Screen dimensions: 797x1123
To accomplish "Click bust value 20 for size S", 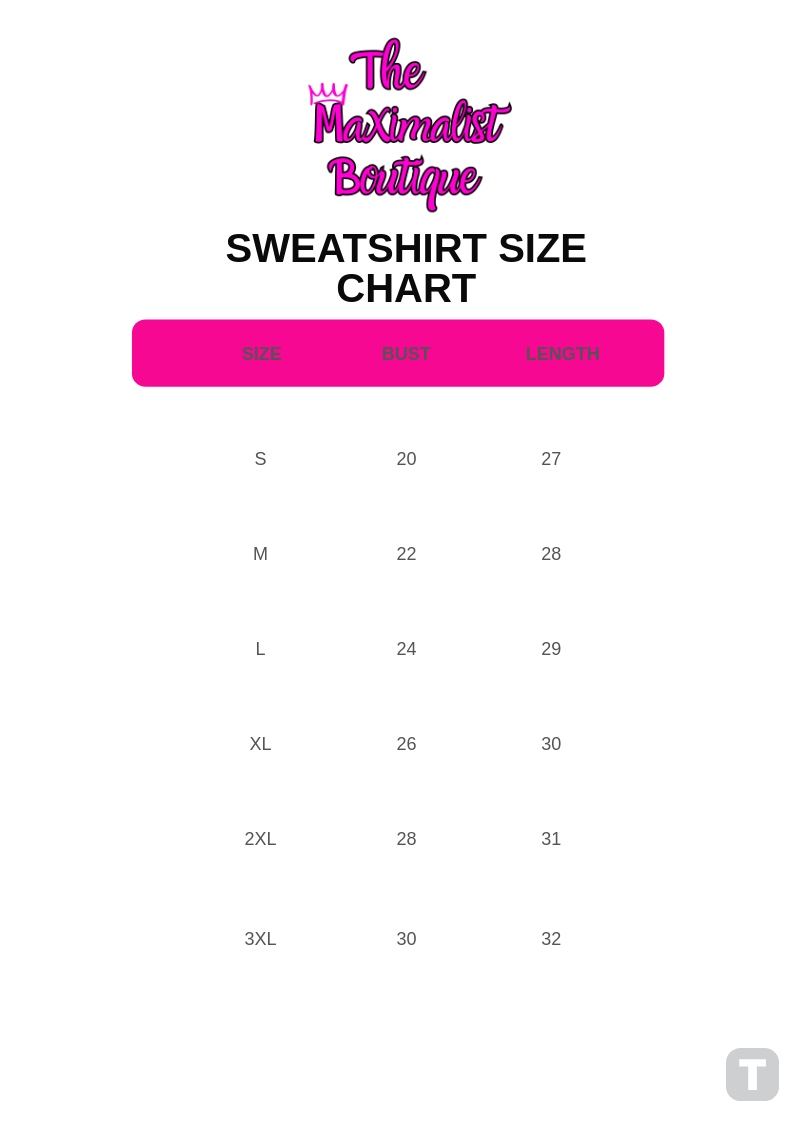I will (x=406, y=459).
